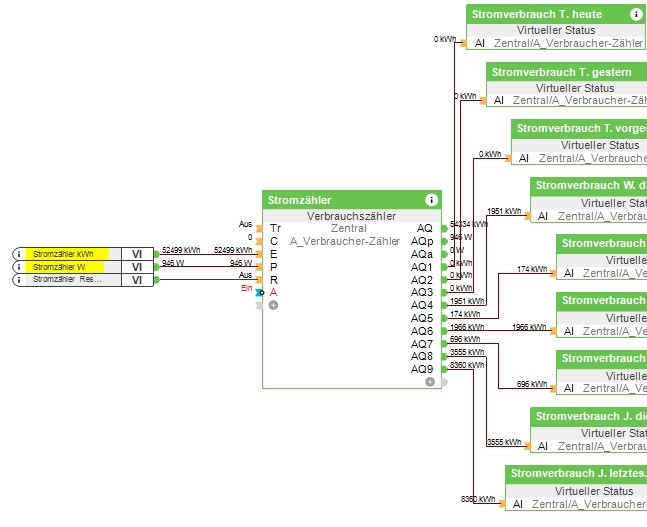Viewport: 647px width, 527px height.
Task: Click the 945 W value near input P
Action: tap(241, 263)
